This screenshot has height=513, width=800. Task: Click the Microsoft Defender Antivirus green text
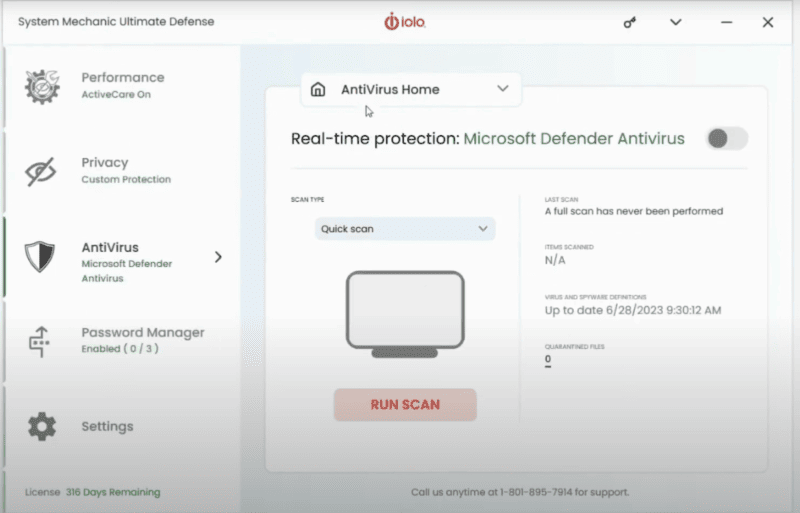[x=574, y=138]
